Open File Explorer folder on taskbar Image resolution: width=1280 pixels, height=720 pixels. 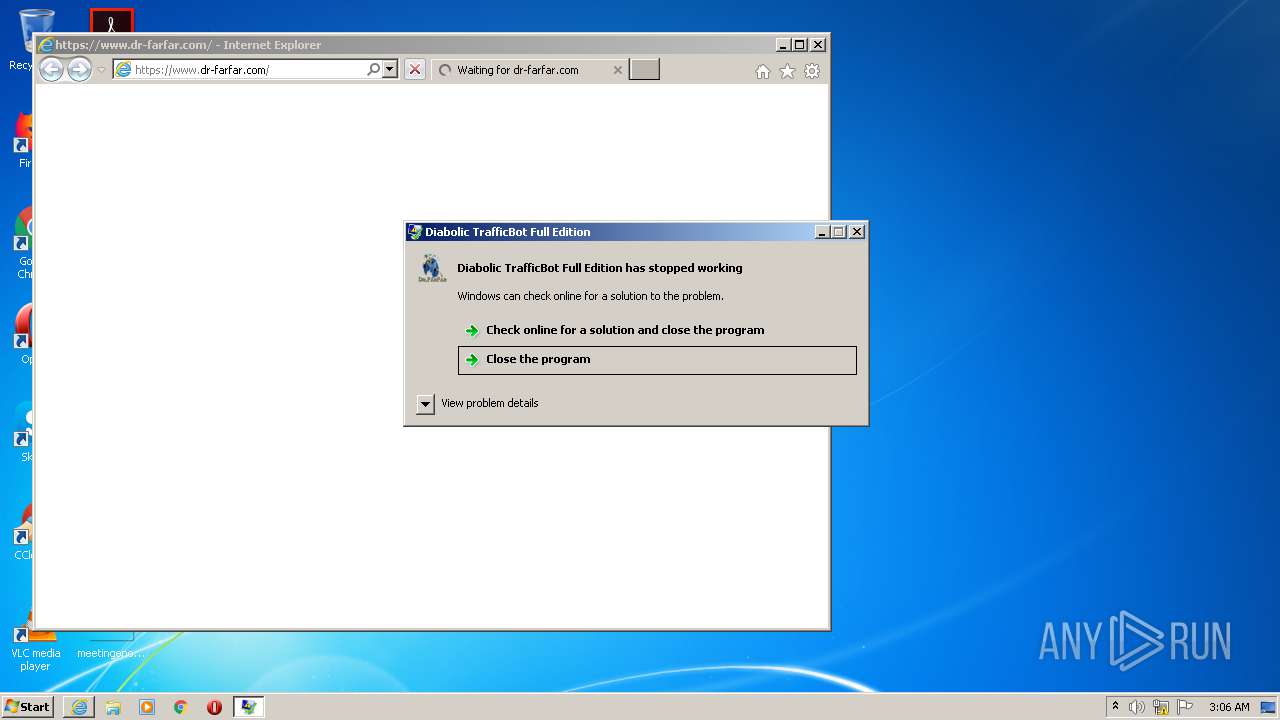tap(113, 707)
